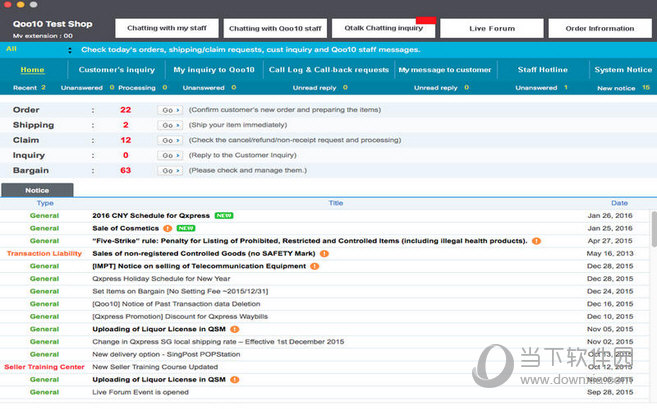Click Seller Training Center type label
657x409 pixels.
tap(44, 367)
